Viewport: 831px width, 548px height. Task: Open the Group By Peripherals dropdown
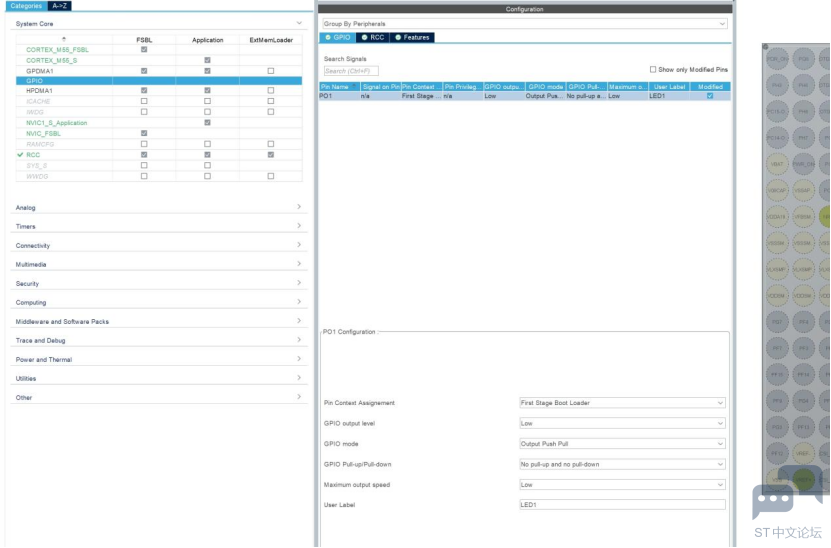(x=525, y=24)
